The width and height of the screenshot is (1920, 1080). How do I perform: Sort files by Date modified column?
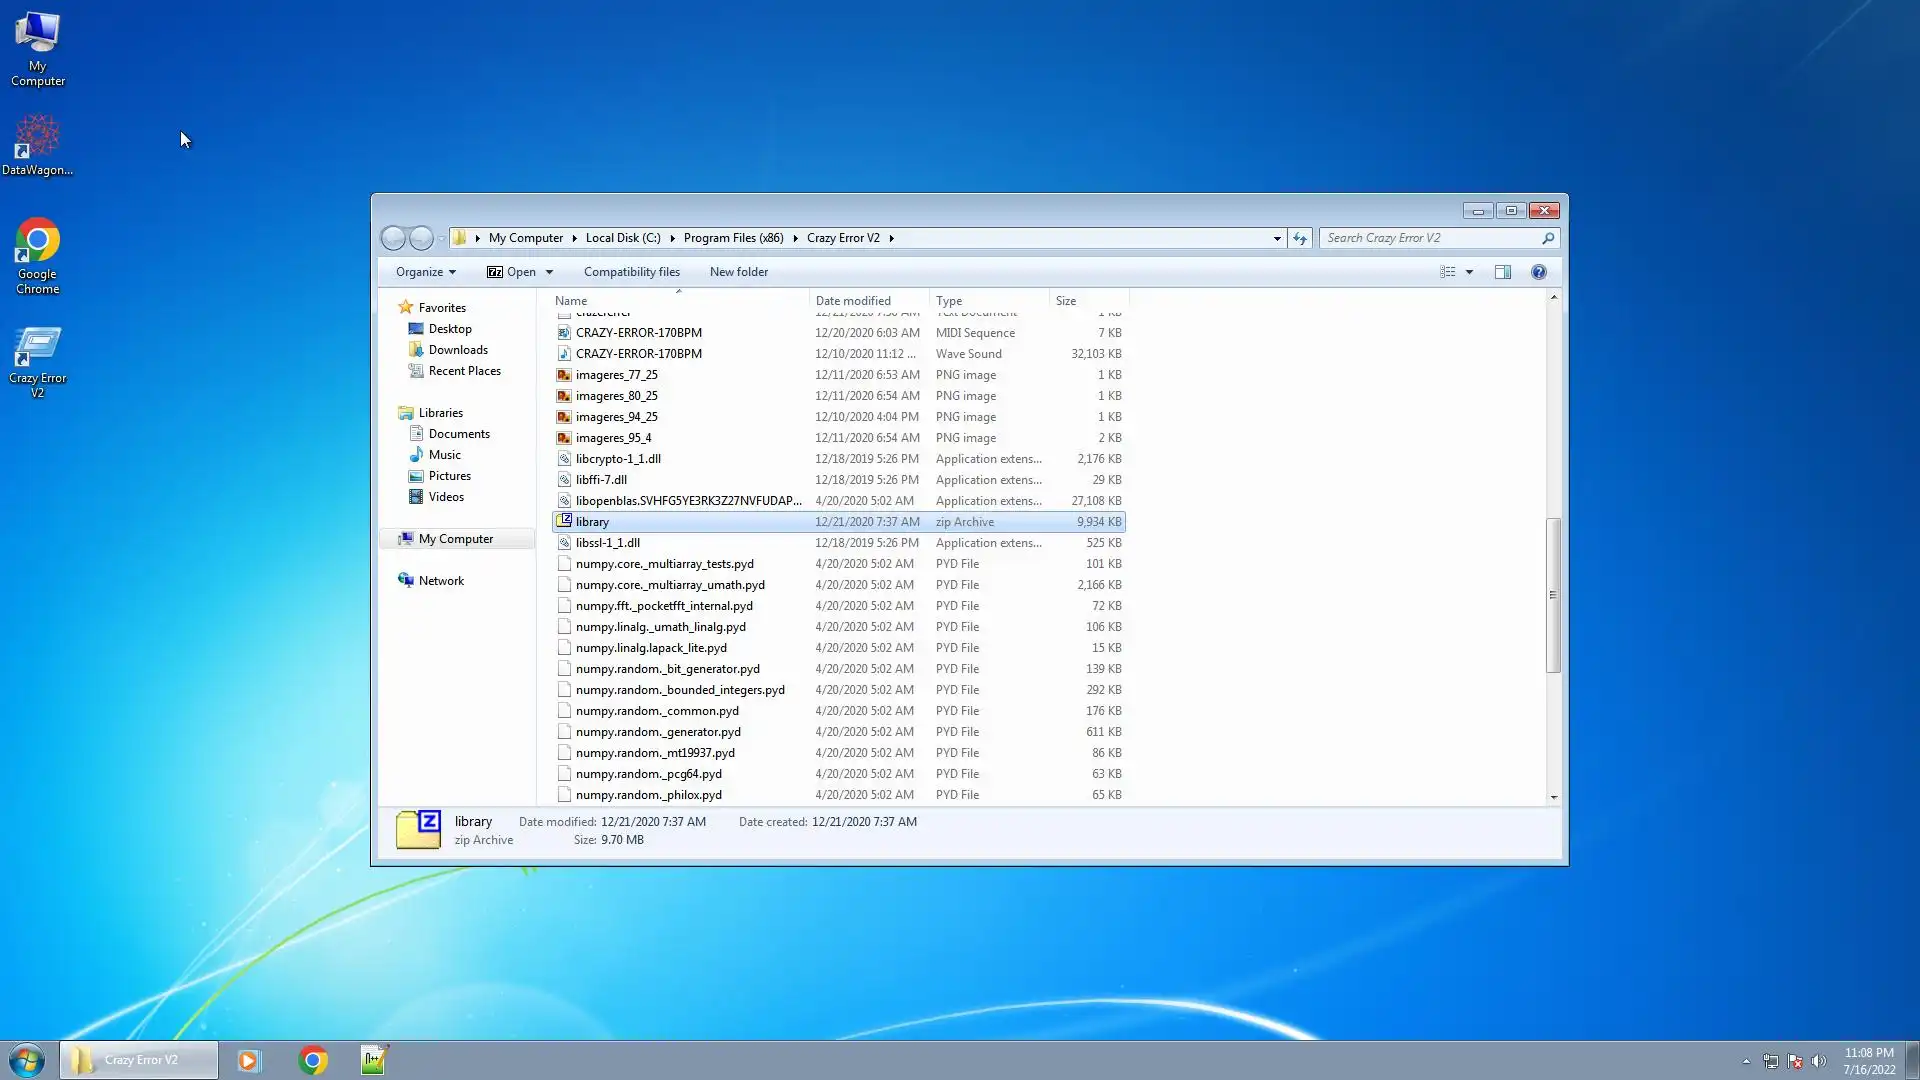pyautogui.click(x=853, y=301)
